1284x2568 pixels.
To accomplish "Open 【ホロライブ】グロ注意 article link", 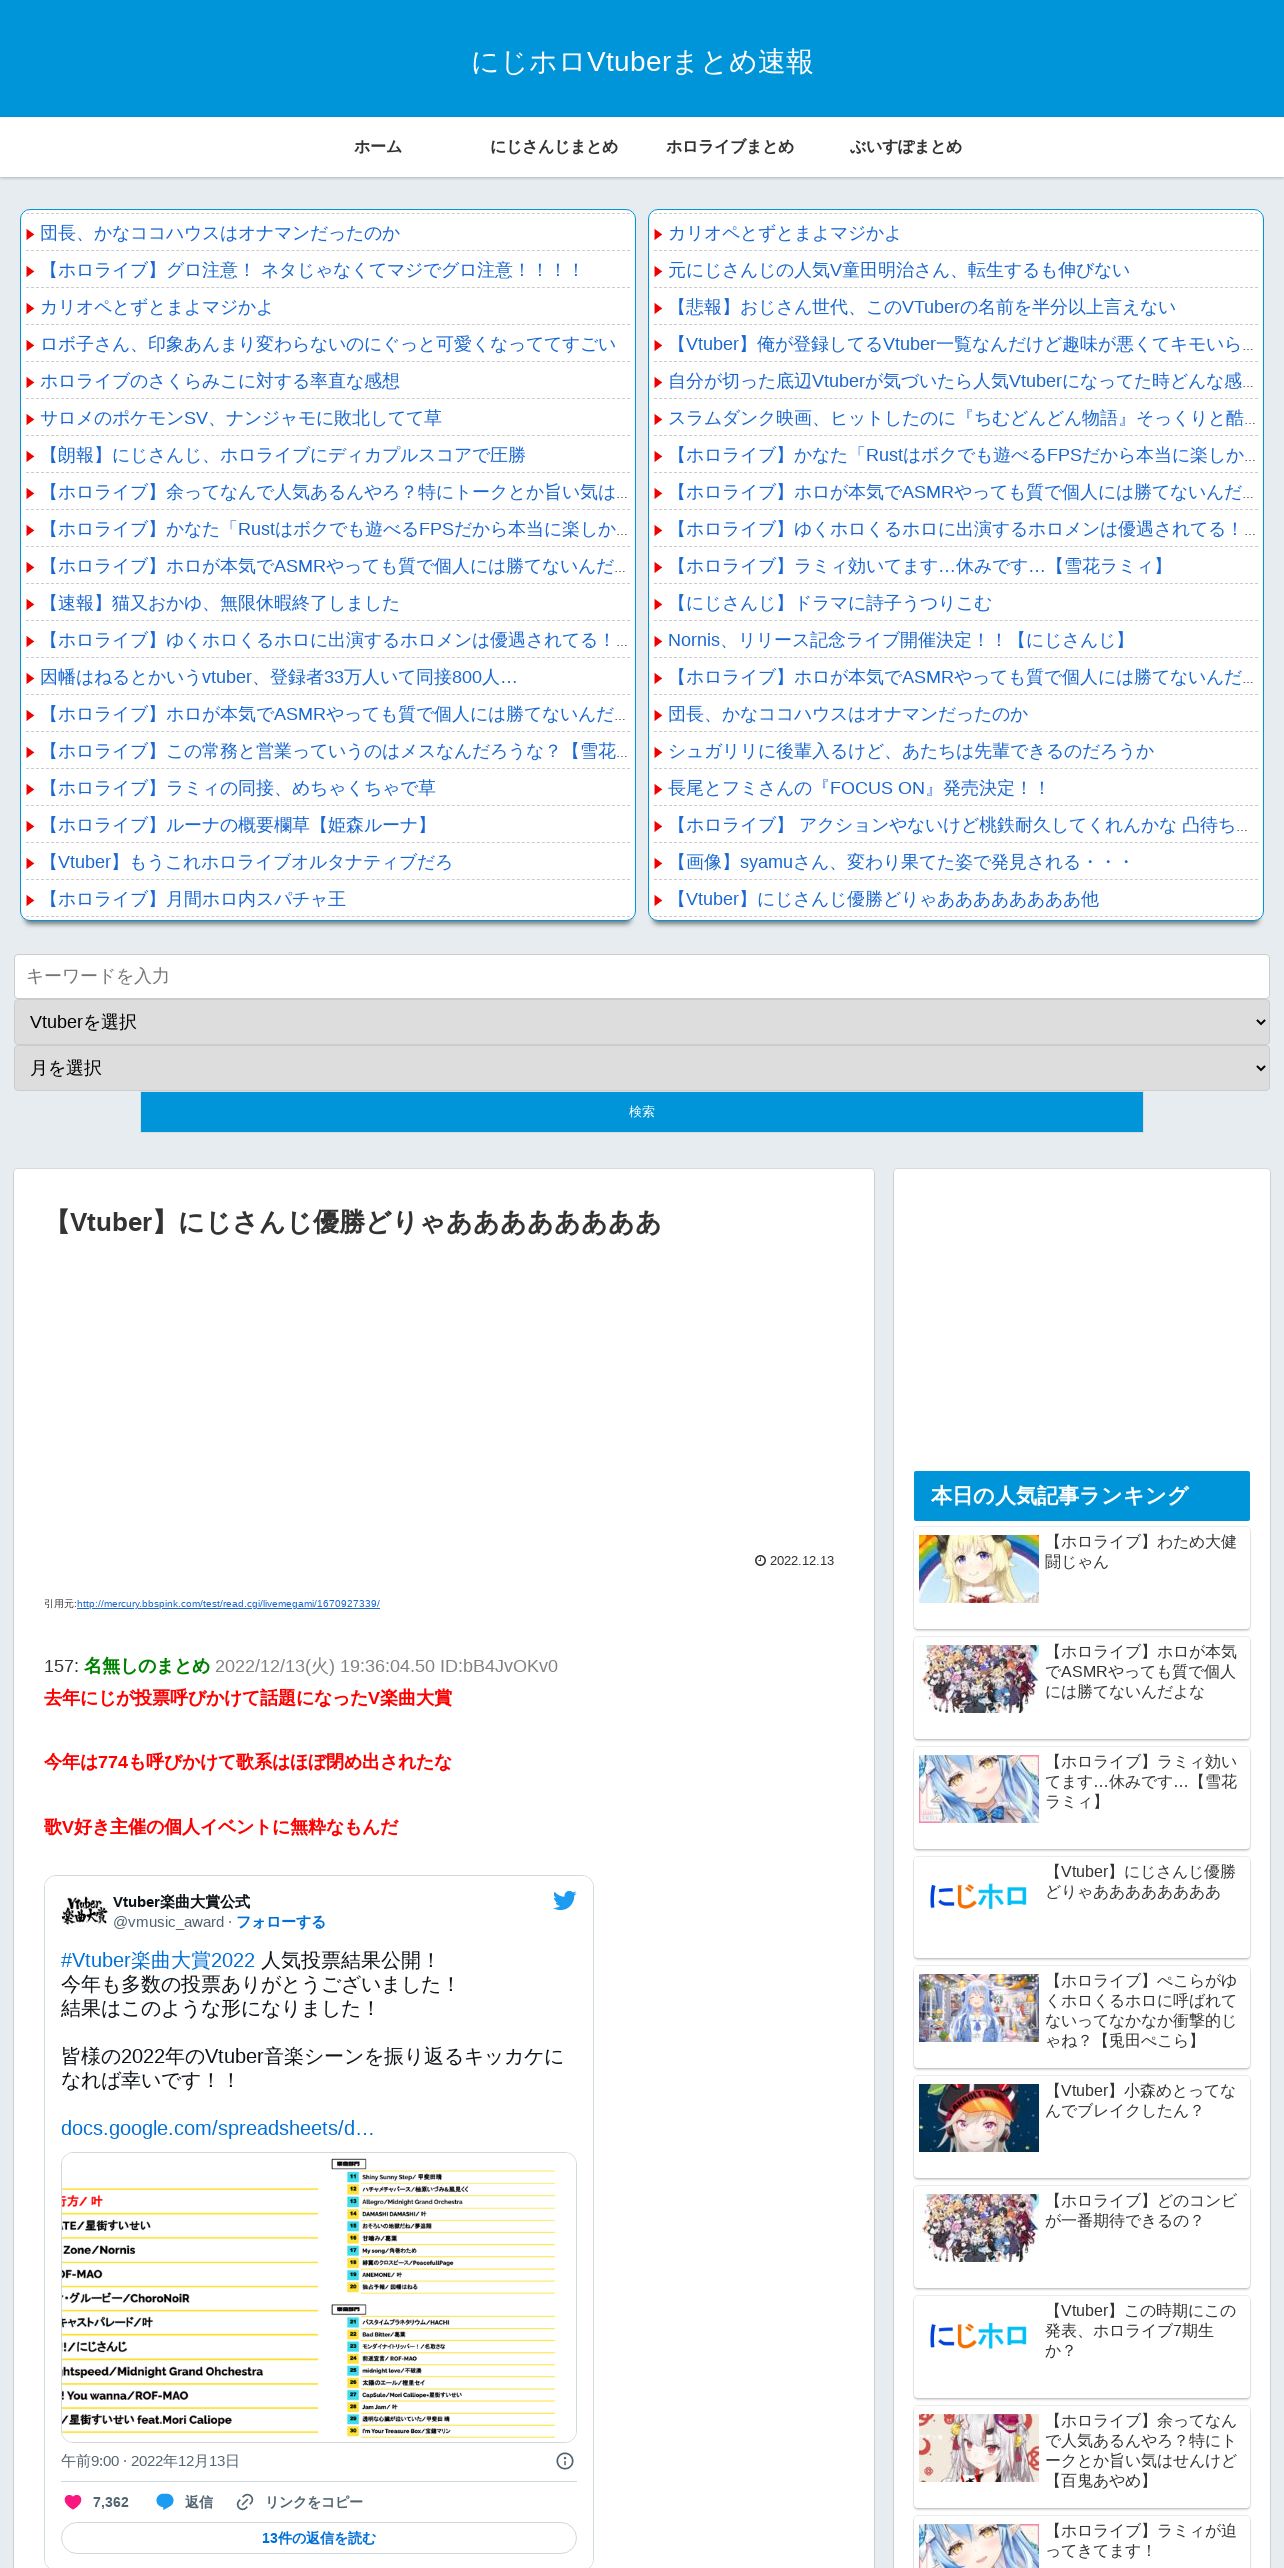I will click(311, 270).
